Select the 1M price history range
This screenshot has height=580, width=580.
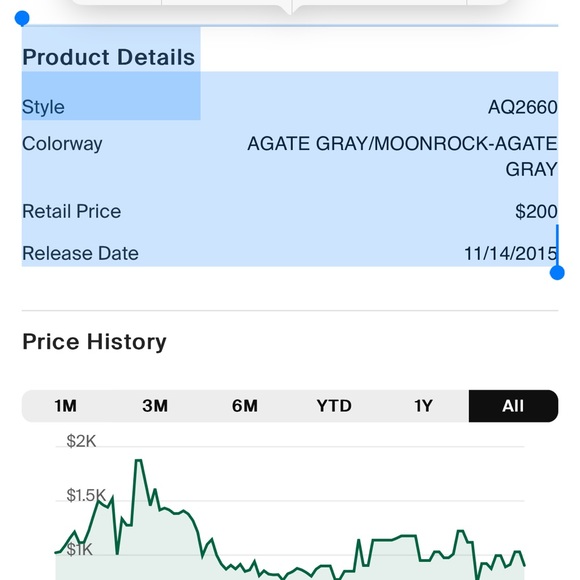coord(66,406)
